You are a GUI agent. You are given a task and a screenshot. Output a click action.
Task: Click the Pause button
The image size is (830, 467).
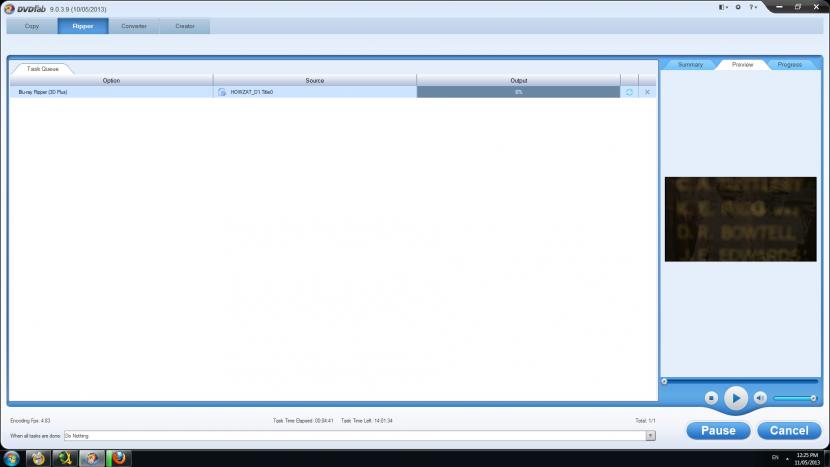(718, 430)
